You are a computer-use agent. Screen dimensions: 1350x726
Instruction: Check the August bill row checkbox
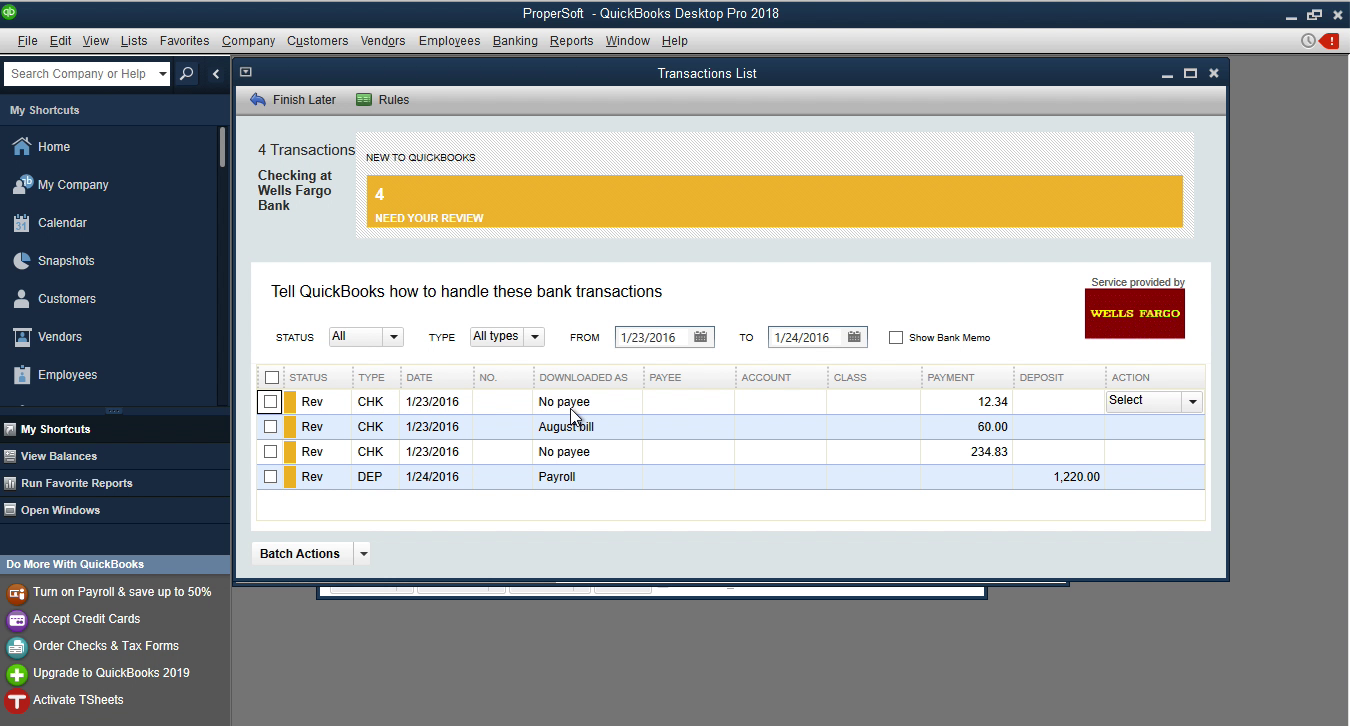[270, 426]
